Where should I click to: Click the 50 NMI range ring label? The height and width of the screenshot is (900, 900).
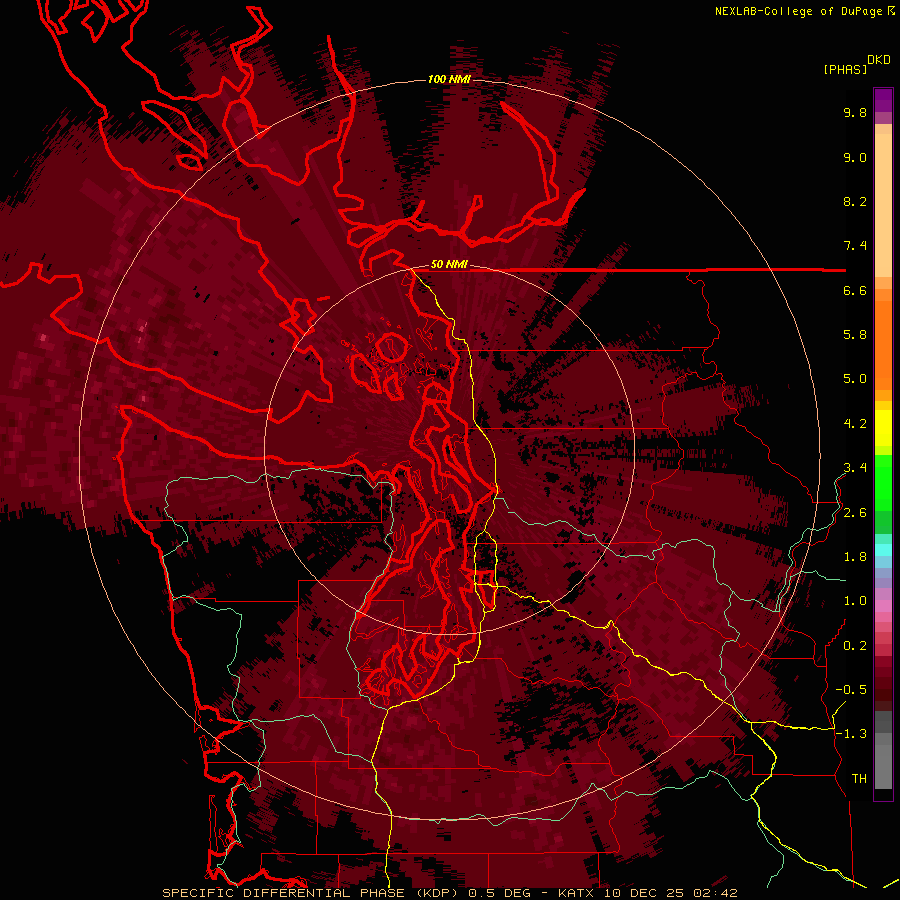[449, 264]
